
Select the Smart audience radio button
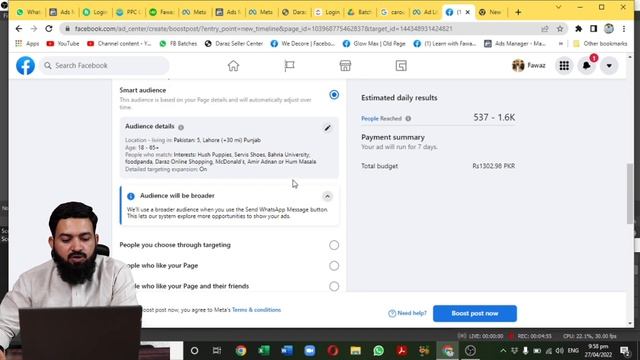point(334,95)
